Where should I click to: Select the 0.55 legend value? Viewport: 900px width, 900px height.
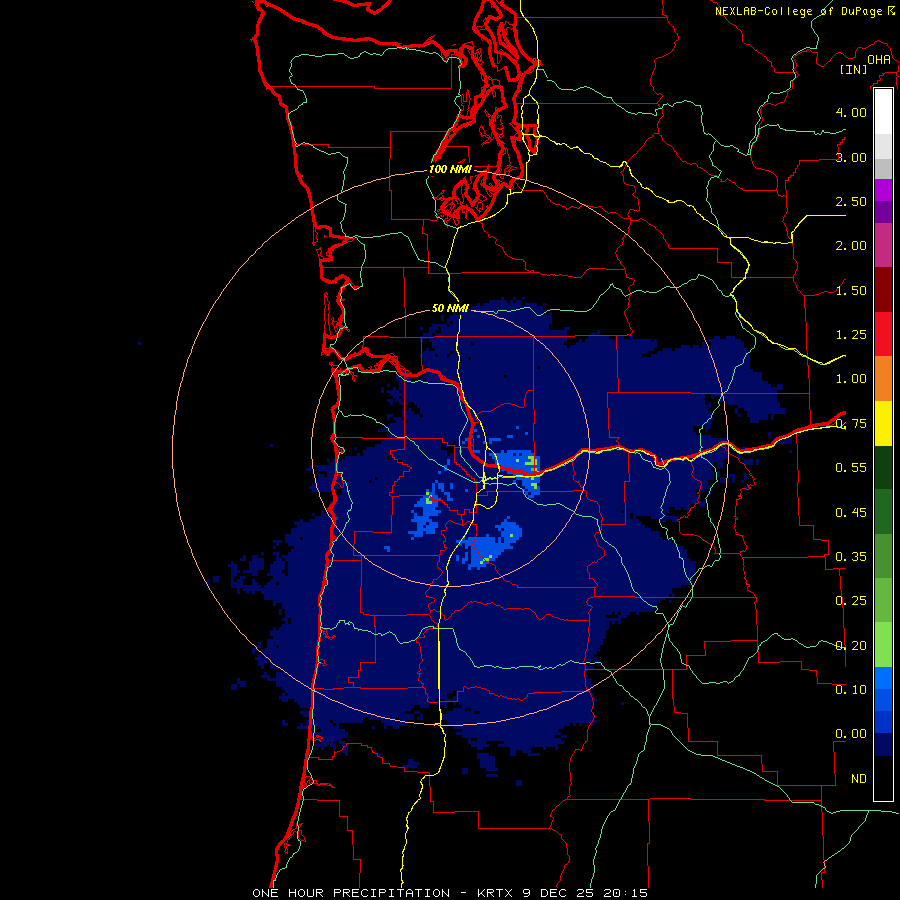(x=851, y=468)
